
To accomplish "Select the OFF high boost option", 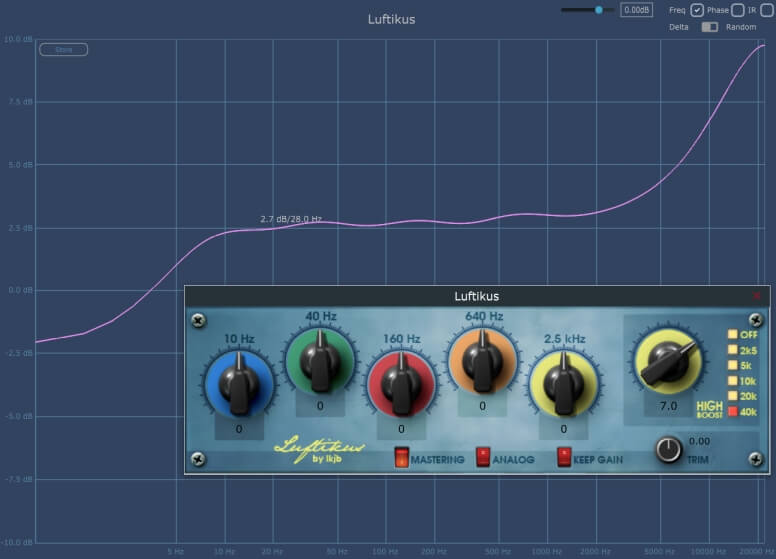I will coord(732,334).
